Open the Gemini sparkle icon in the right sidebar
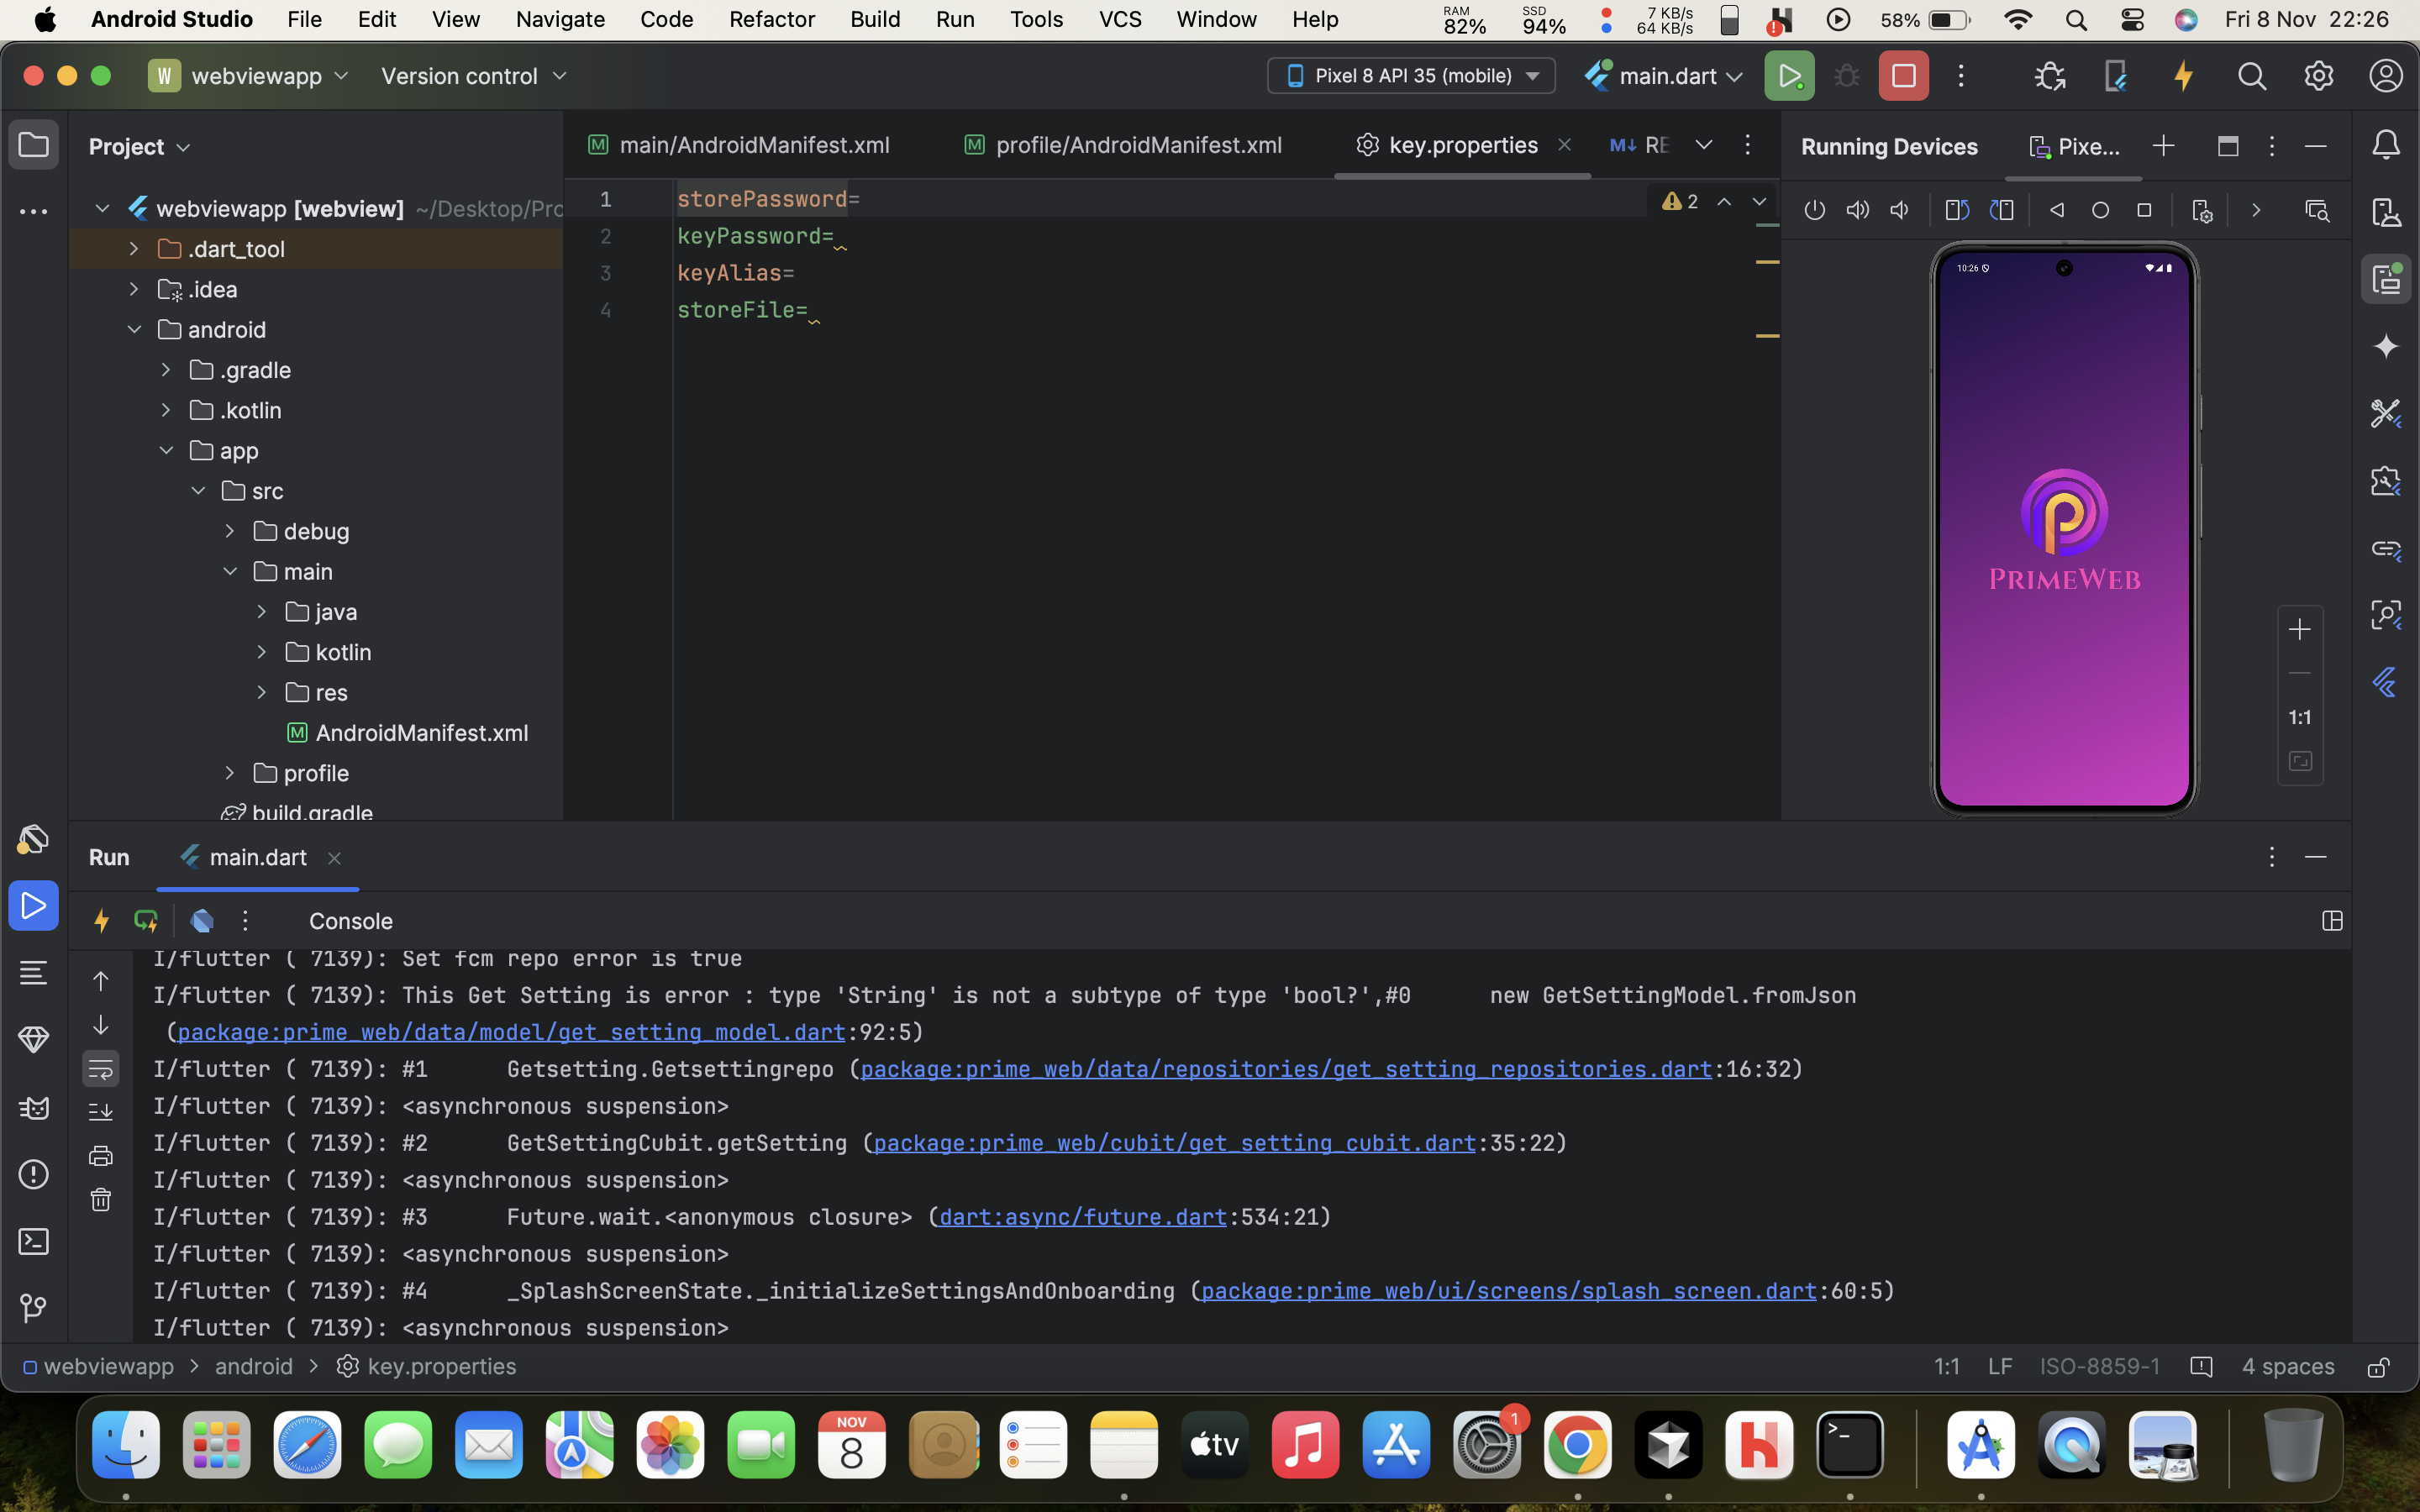The width and height of the screenshot is (2420, 1512). point(2386,346)
